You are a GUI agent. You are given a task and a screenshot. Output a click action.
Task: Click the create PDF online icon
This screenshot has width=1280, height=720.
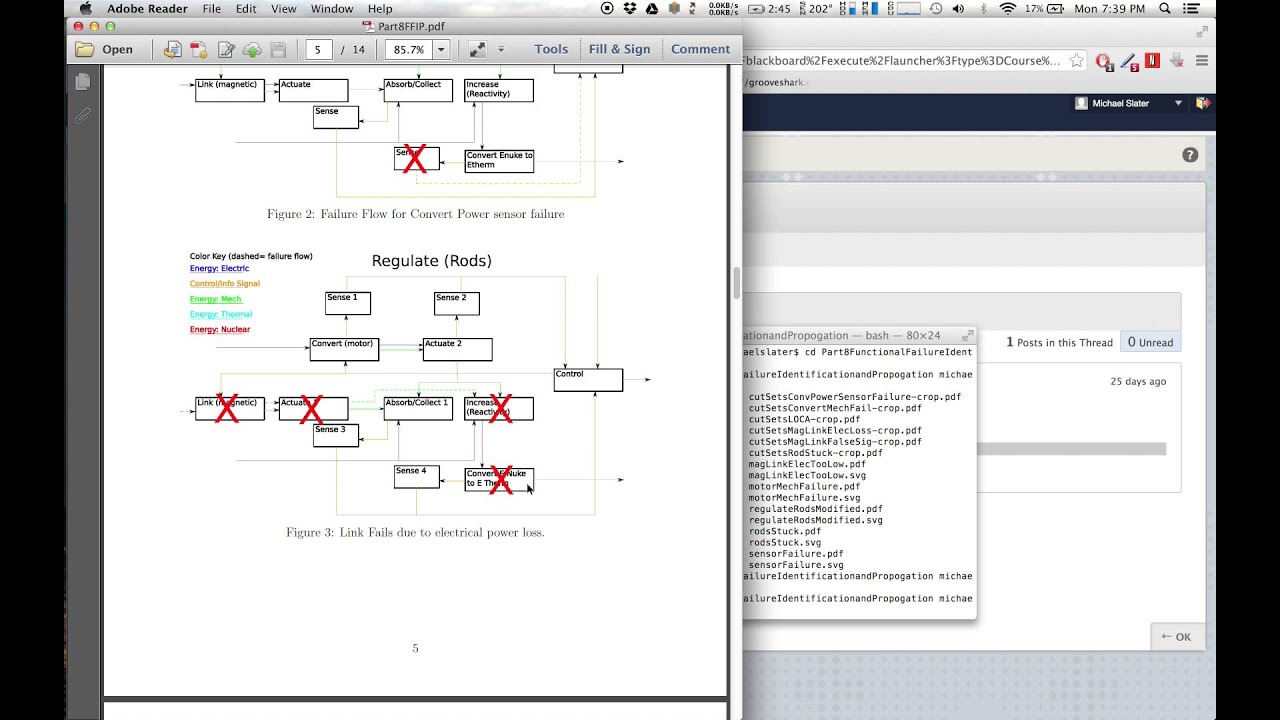tap(173, 49)
